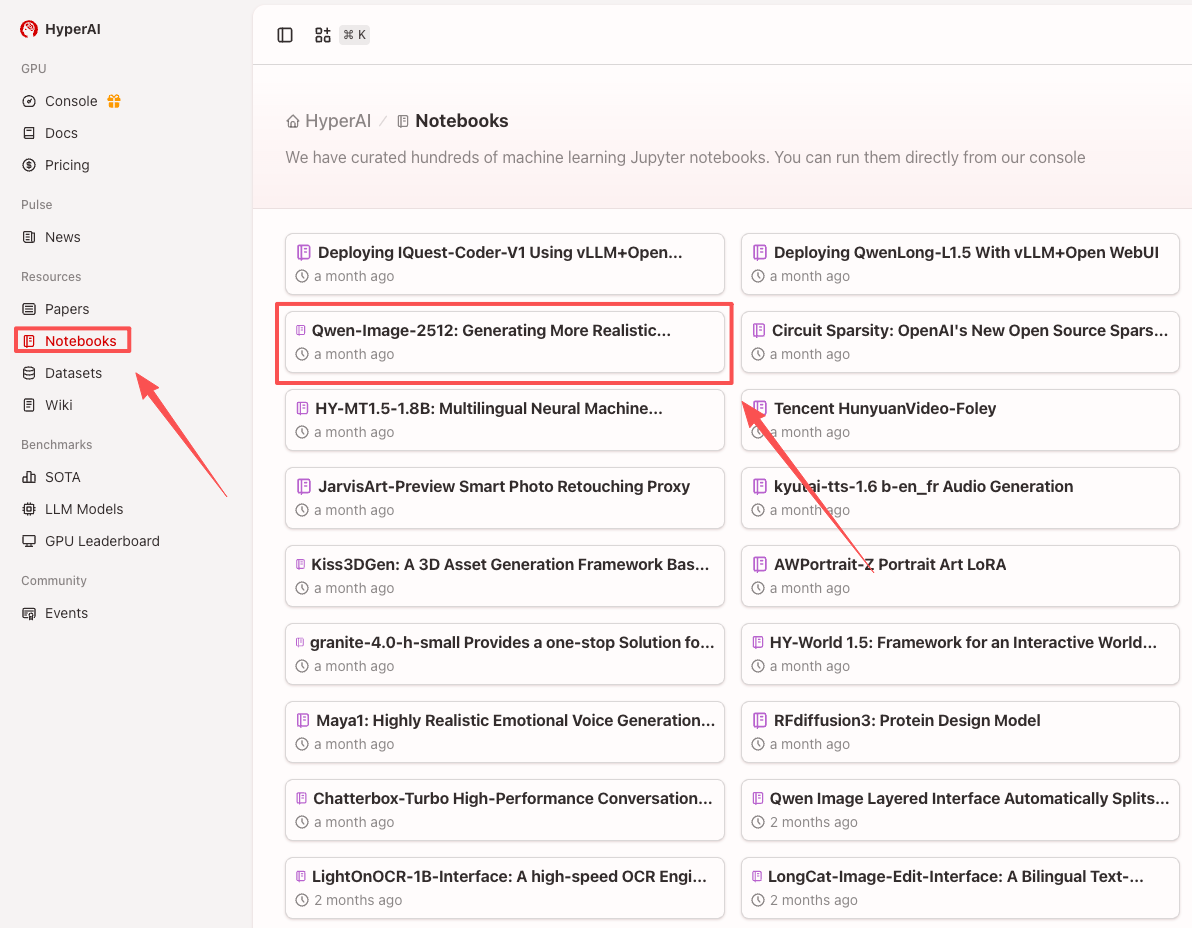Click the News sidebar icon
This screenshot has height=928, width=1192.
[29, 237]
